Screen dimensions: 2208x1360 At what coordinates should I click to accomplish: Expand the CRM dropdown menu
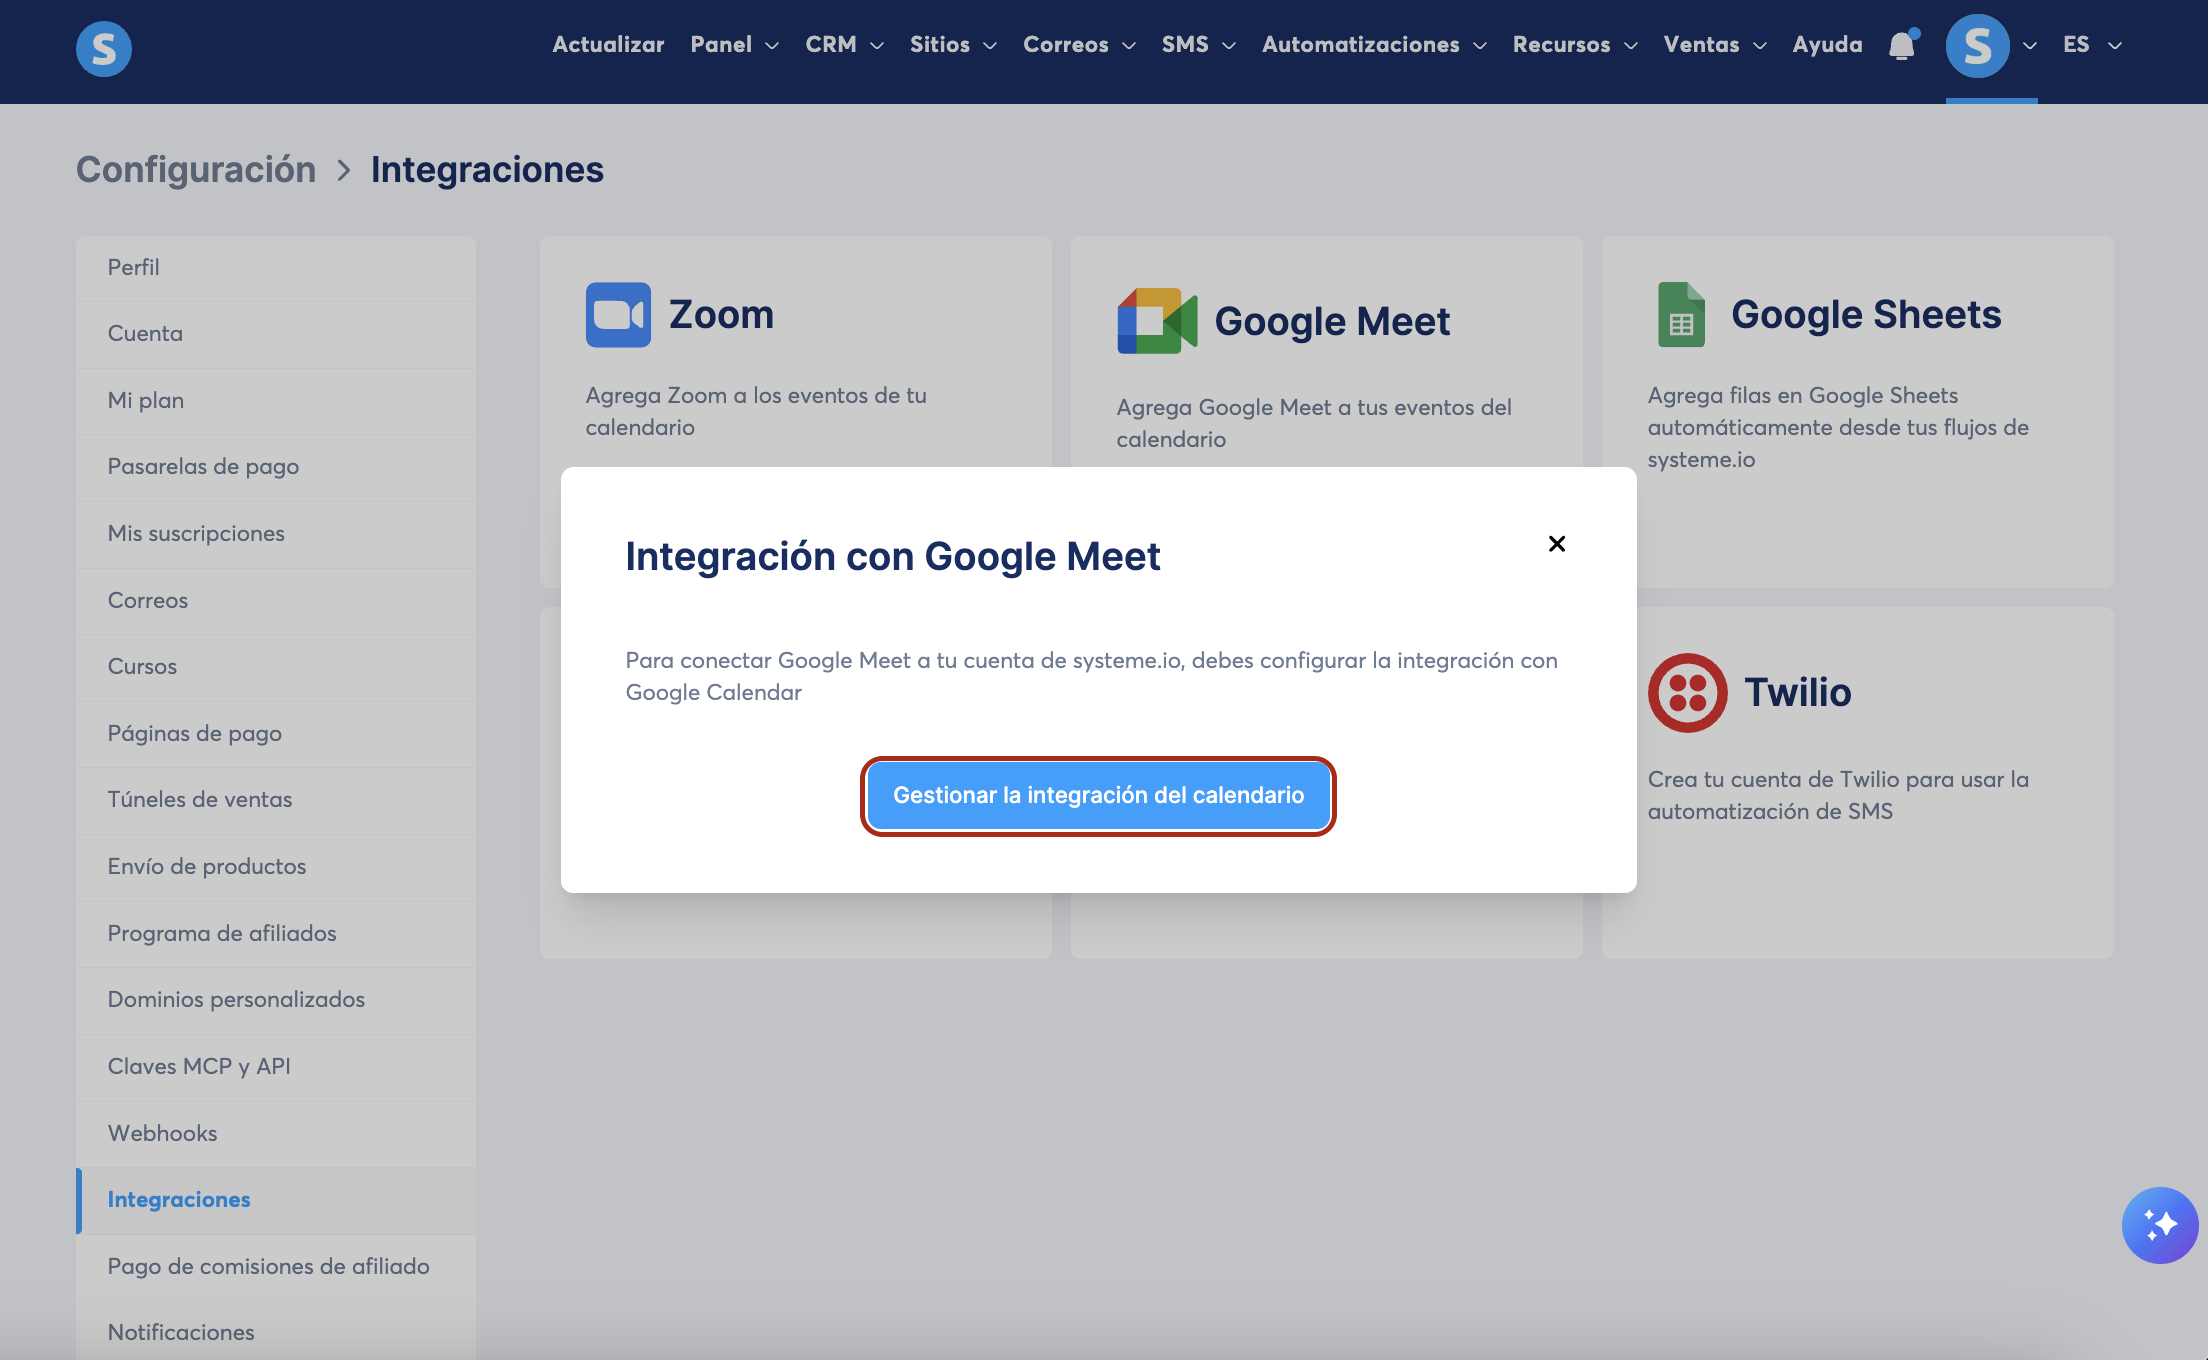click(844, 45)
